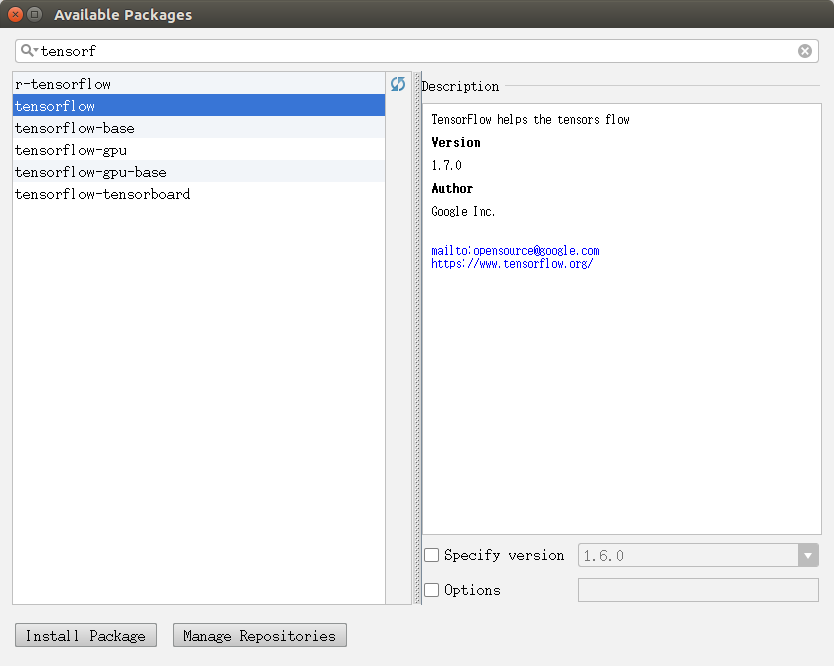834x666 pixels.
Task: Click the author text Google Inc.
Action: tap(463, 212)
